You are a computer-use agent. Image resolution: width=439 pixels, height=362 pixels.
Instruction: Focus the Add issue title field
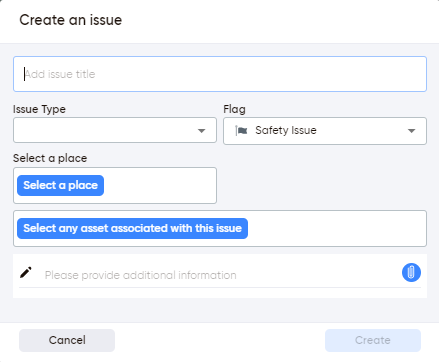(220, 74)
